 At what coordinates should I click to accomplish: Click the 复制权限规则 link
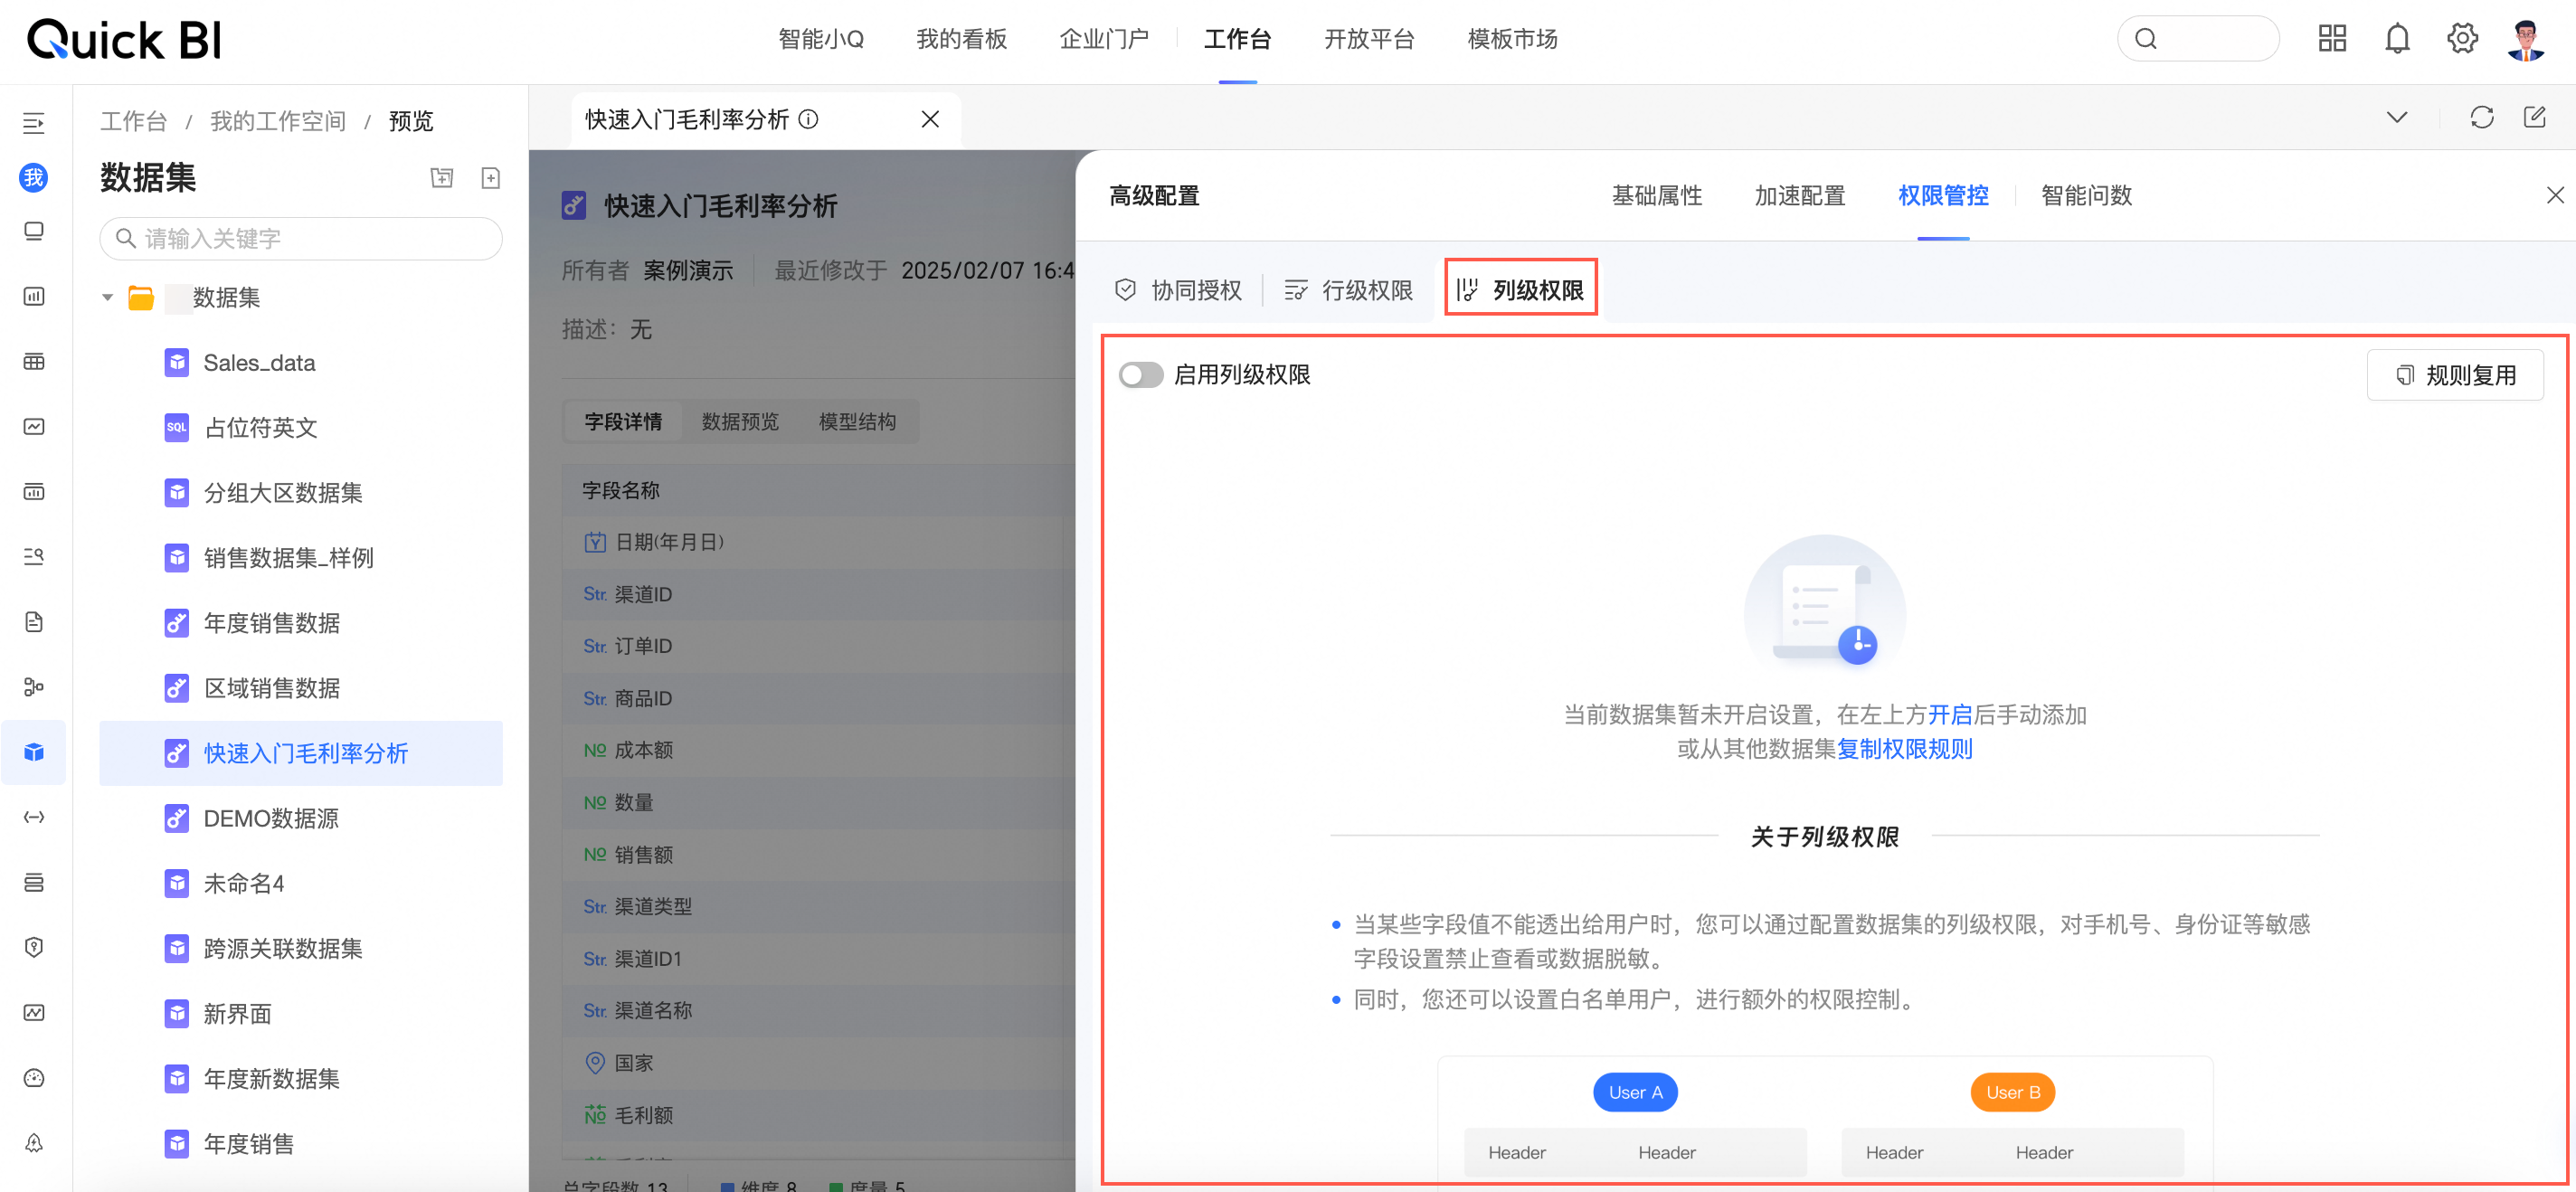[x=1904, y=749]
